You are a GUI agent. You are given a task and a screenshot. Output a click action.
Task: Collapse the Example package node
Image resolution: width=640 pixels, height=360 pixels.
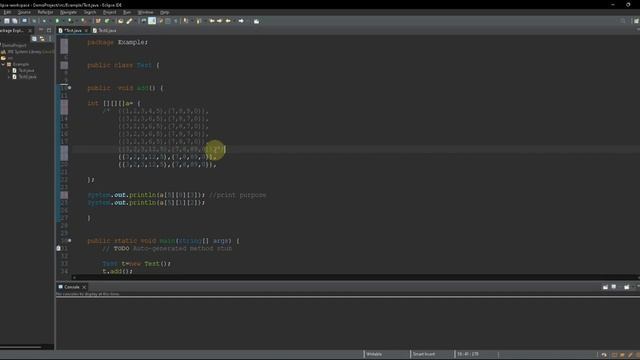(3, 64)
